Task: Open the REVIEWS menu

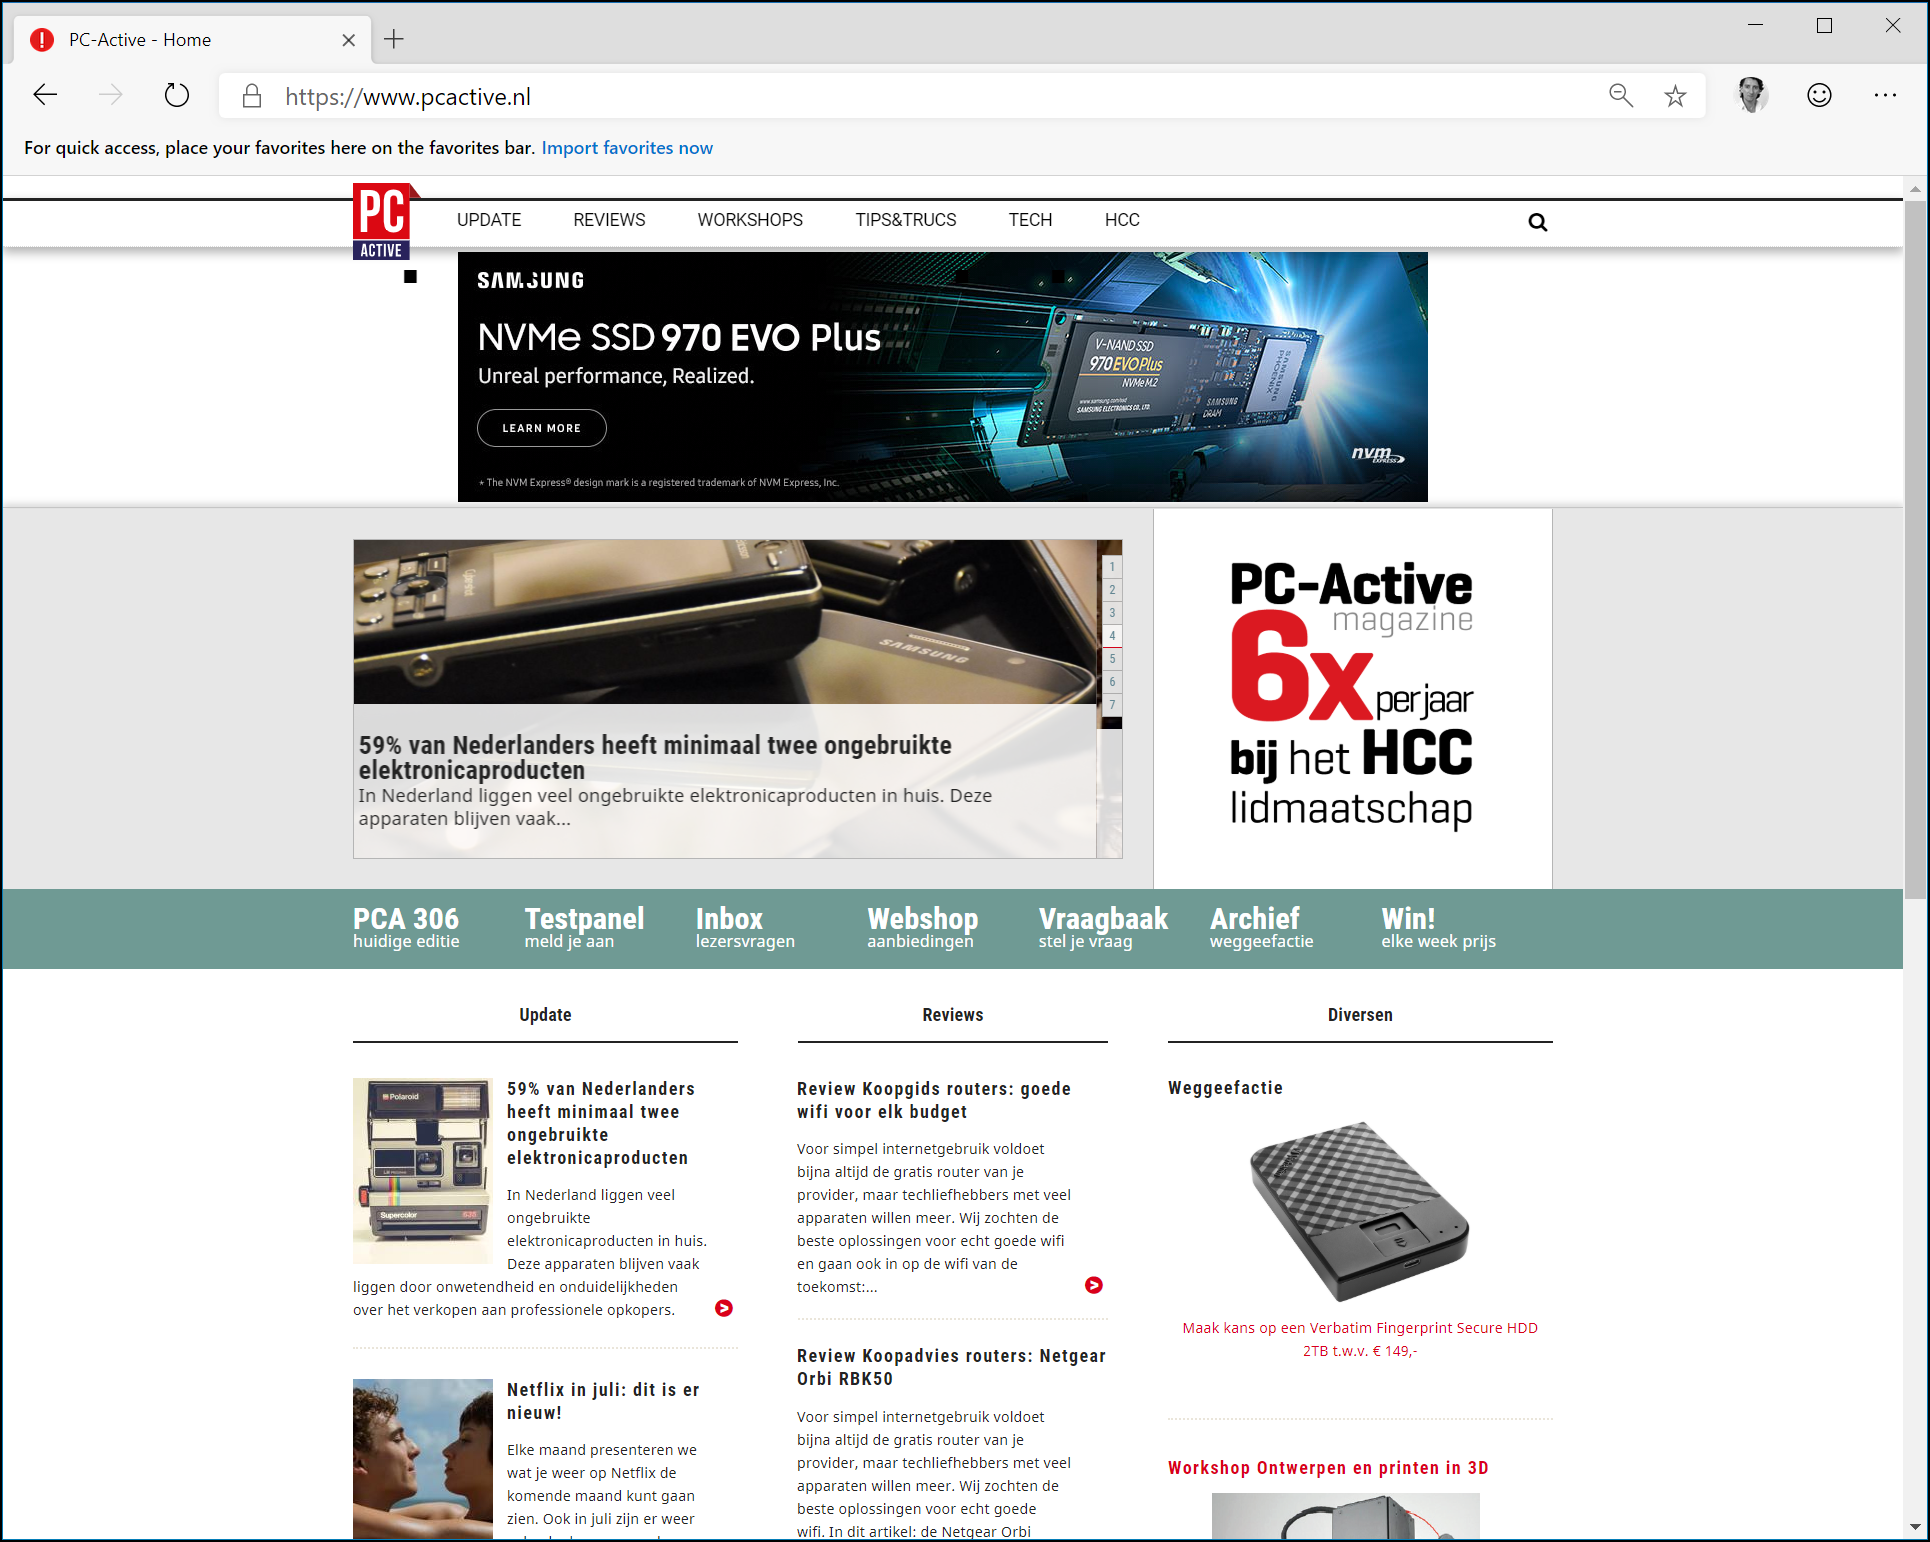Action: click(x=609, y=220)
